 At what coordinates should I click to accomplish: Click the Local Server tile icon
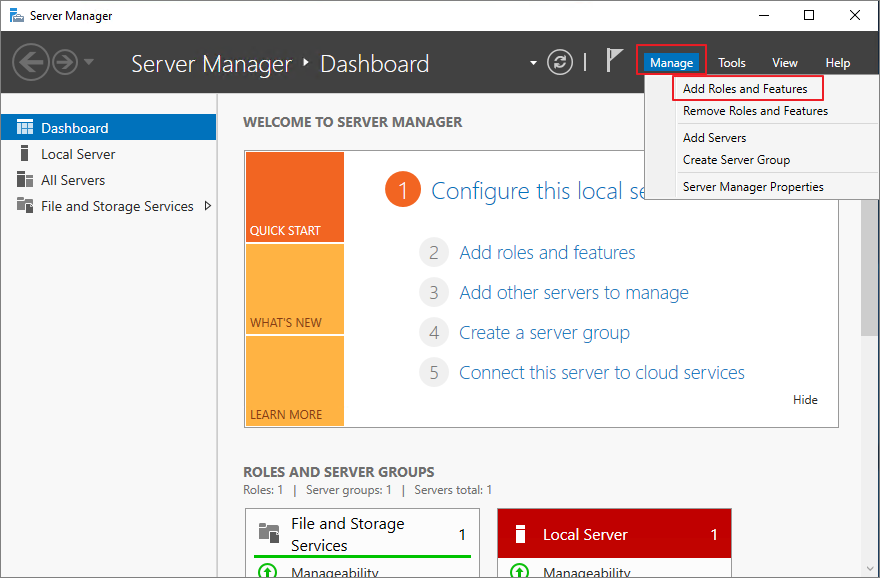click(520, 534)
